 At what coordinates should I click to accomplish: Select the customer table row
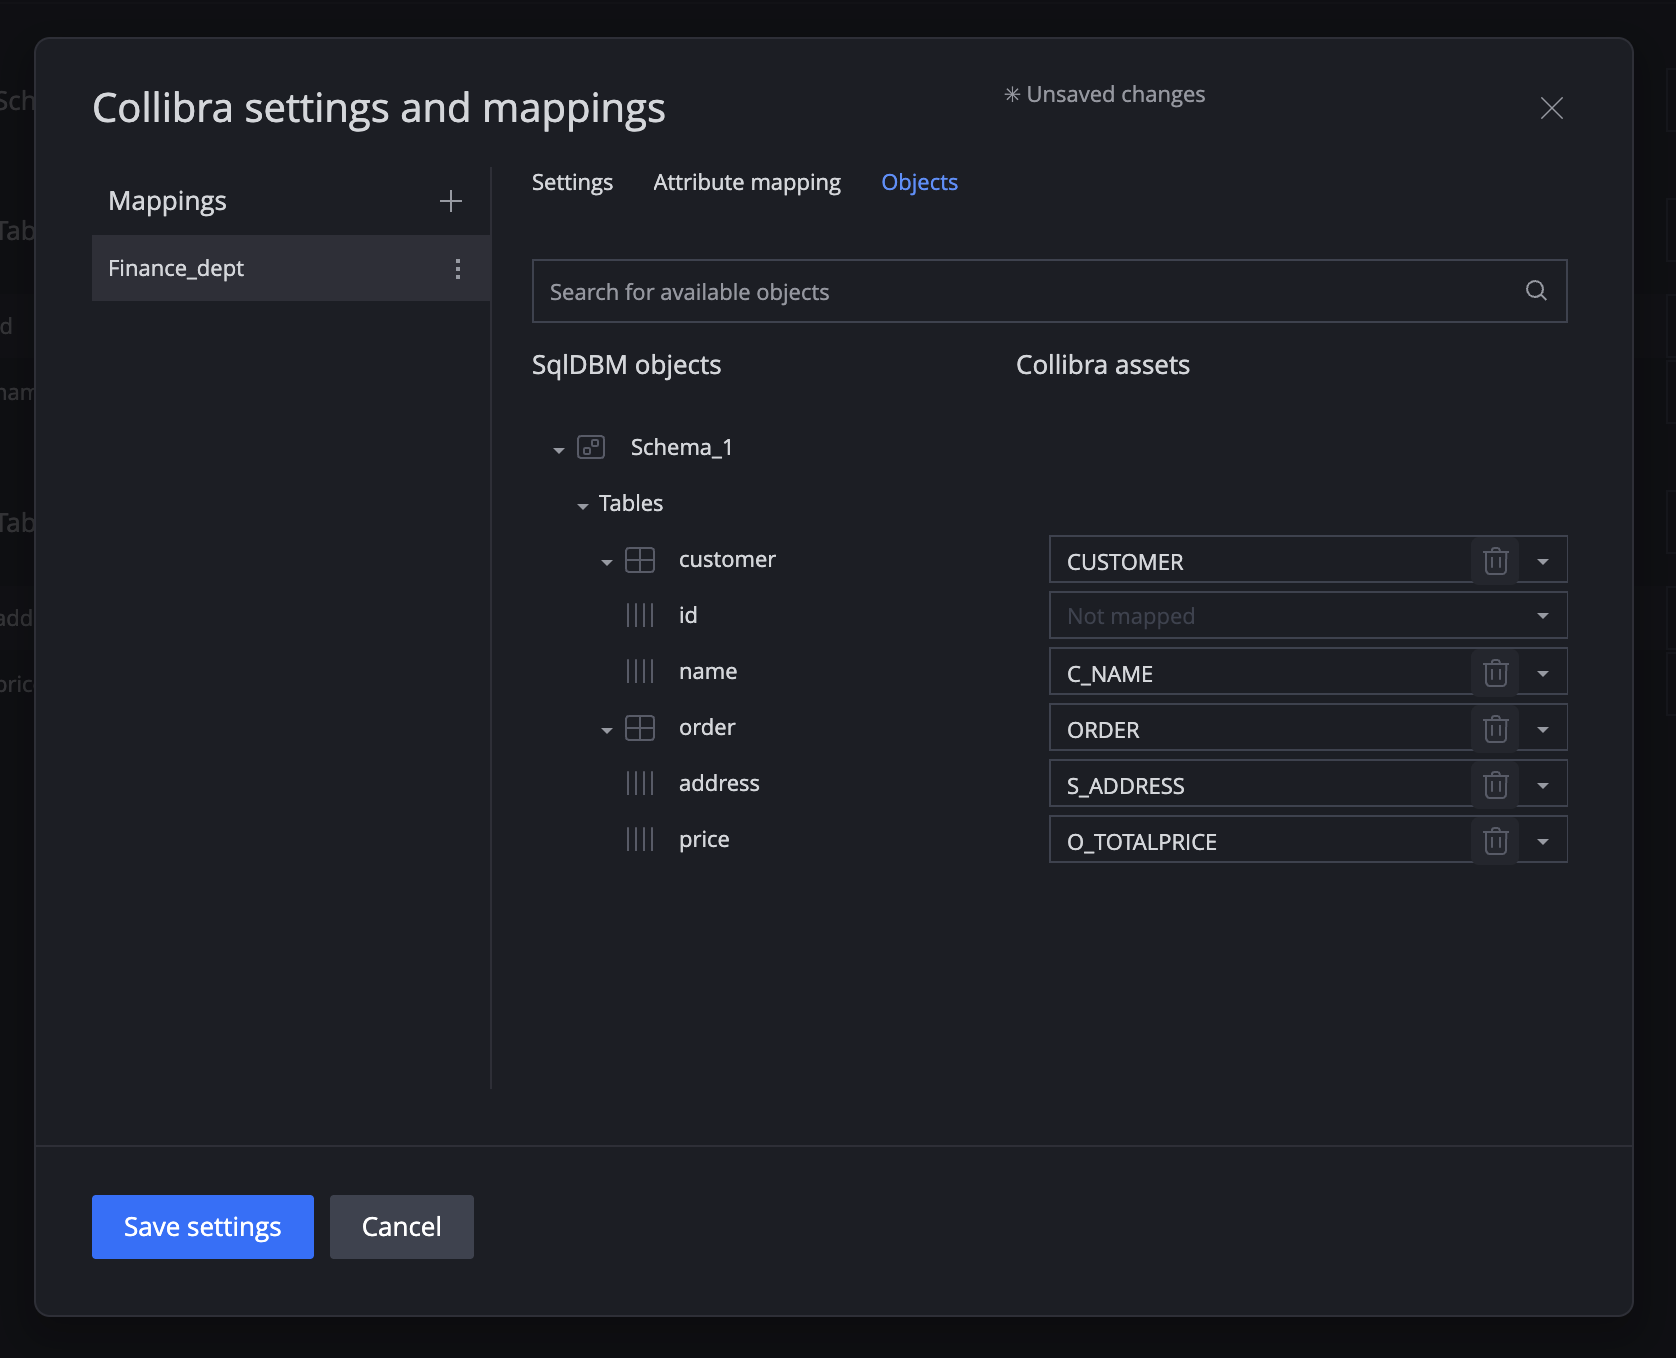pos(727,559)
